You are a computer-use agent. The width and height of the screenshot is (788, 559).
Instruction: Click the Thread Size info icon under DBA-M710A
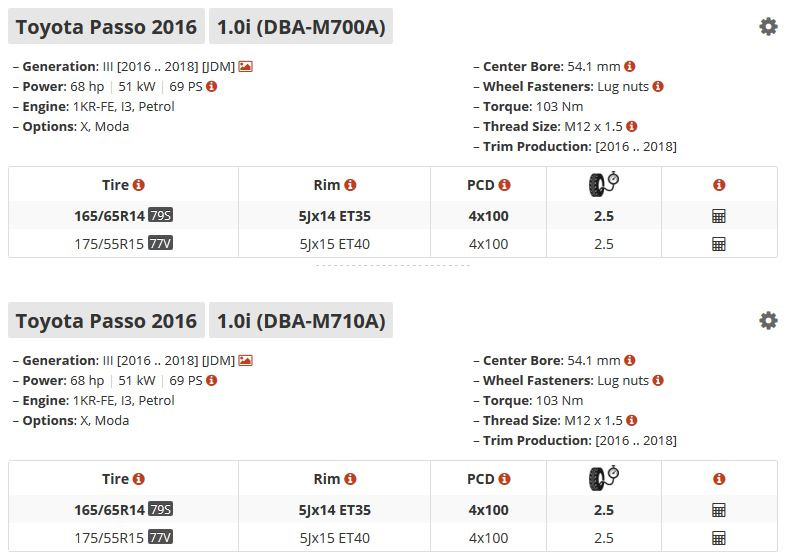click(x=632, y=421)
